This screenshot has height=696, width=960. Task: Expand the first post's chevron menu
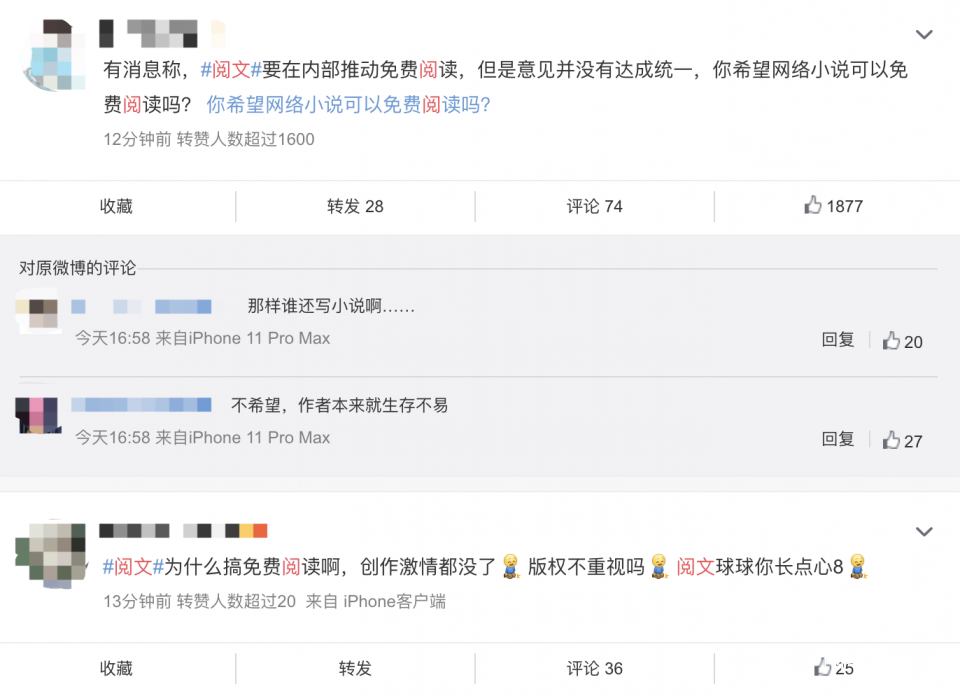pyautogui.click(x=924, y=35)
